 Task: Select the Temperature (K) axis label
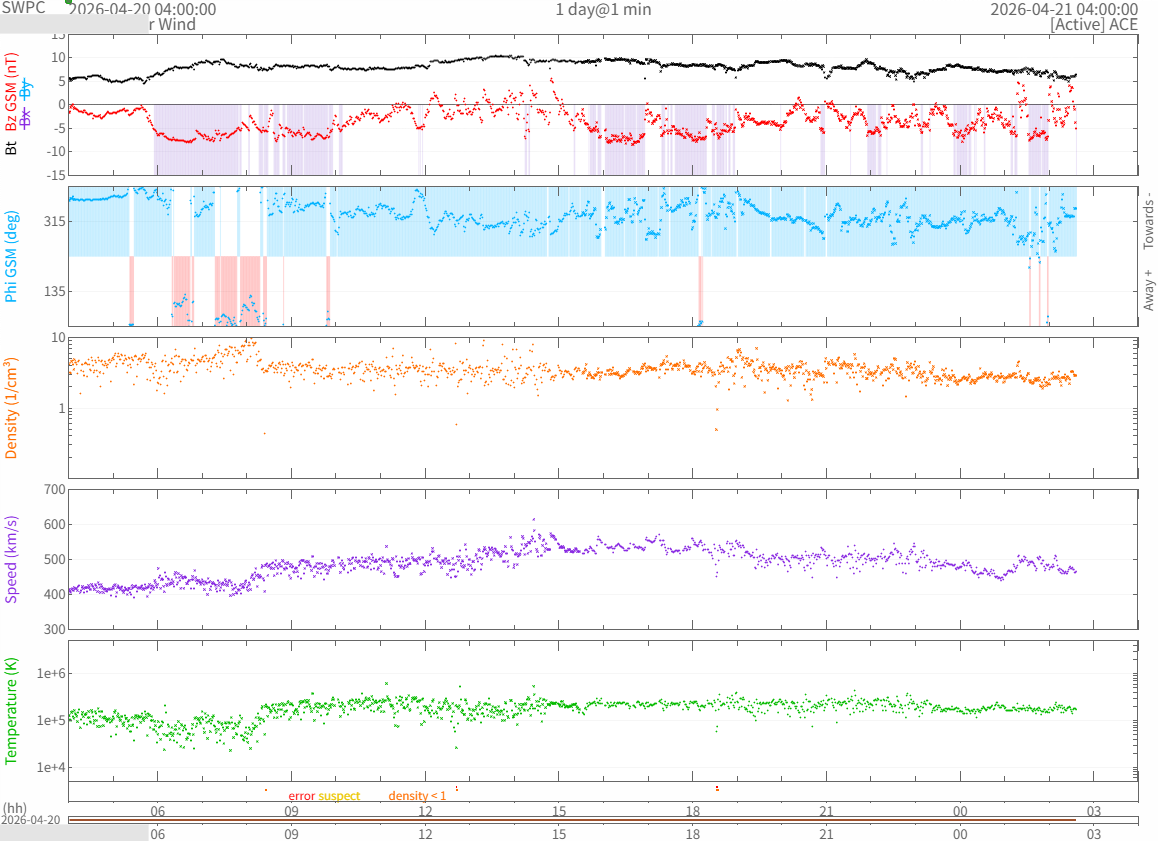12,711
